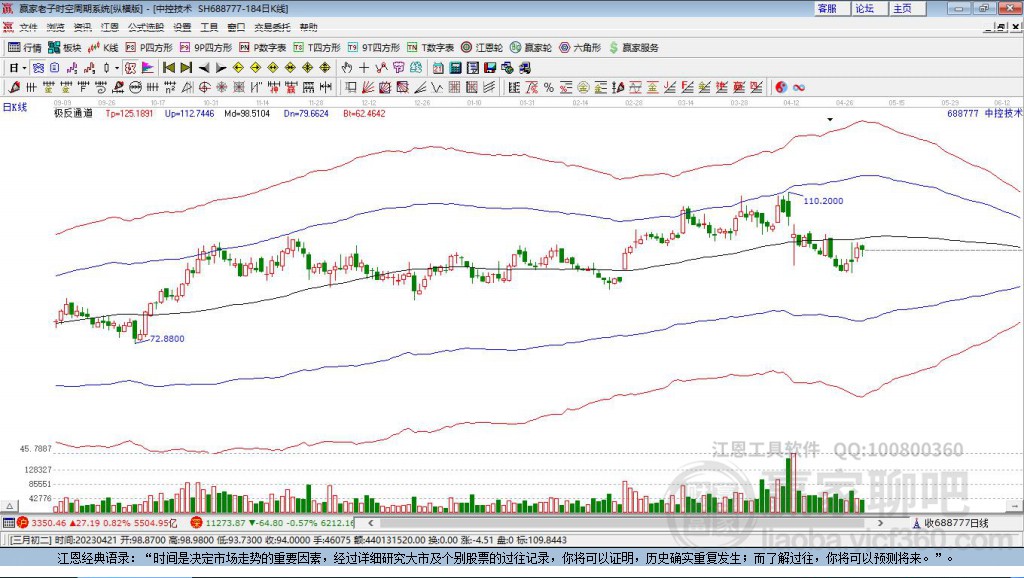This screenshot has height=578, width=1024.
Task: Click the black right arrow icon
Action: pyautogui.click(x=221, y=67)
